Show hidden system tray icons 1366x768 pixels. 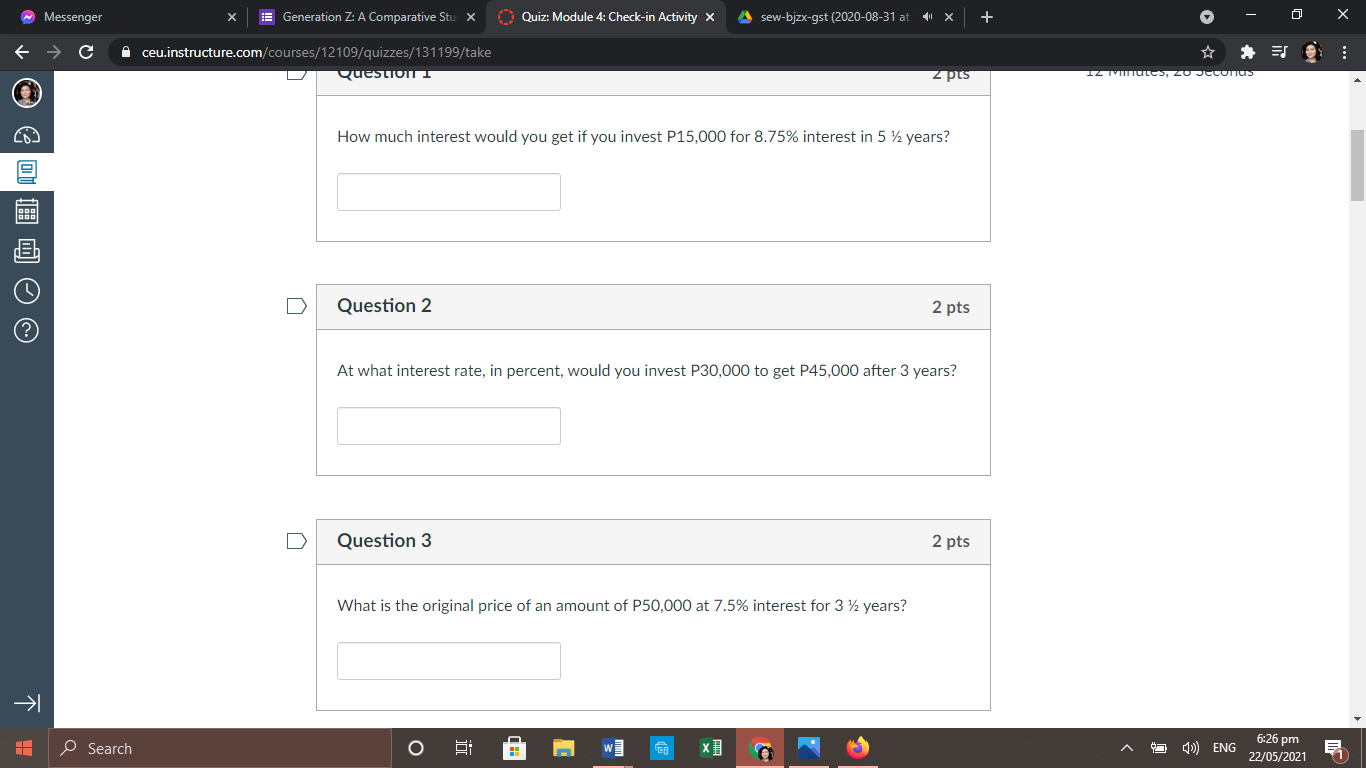coord(1127,748)
